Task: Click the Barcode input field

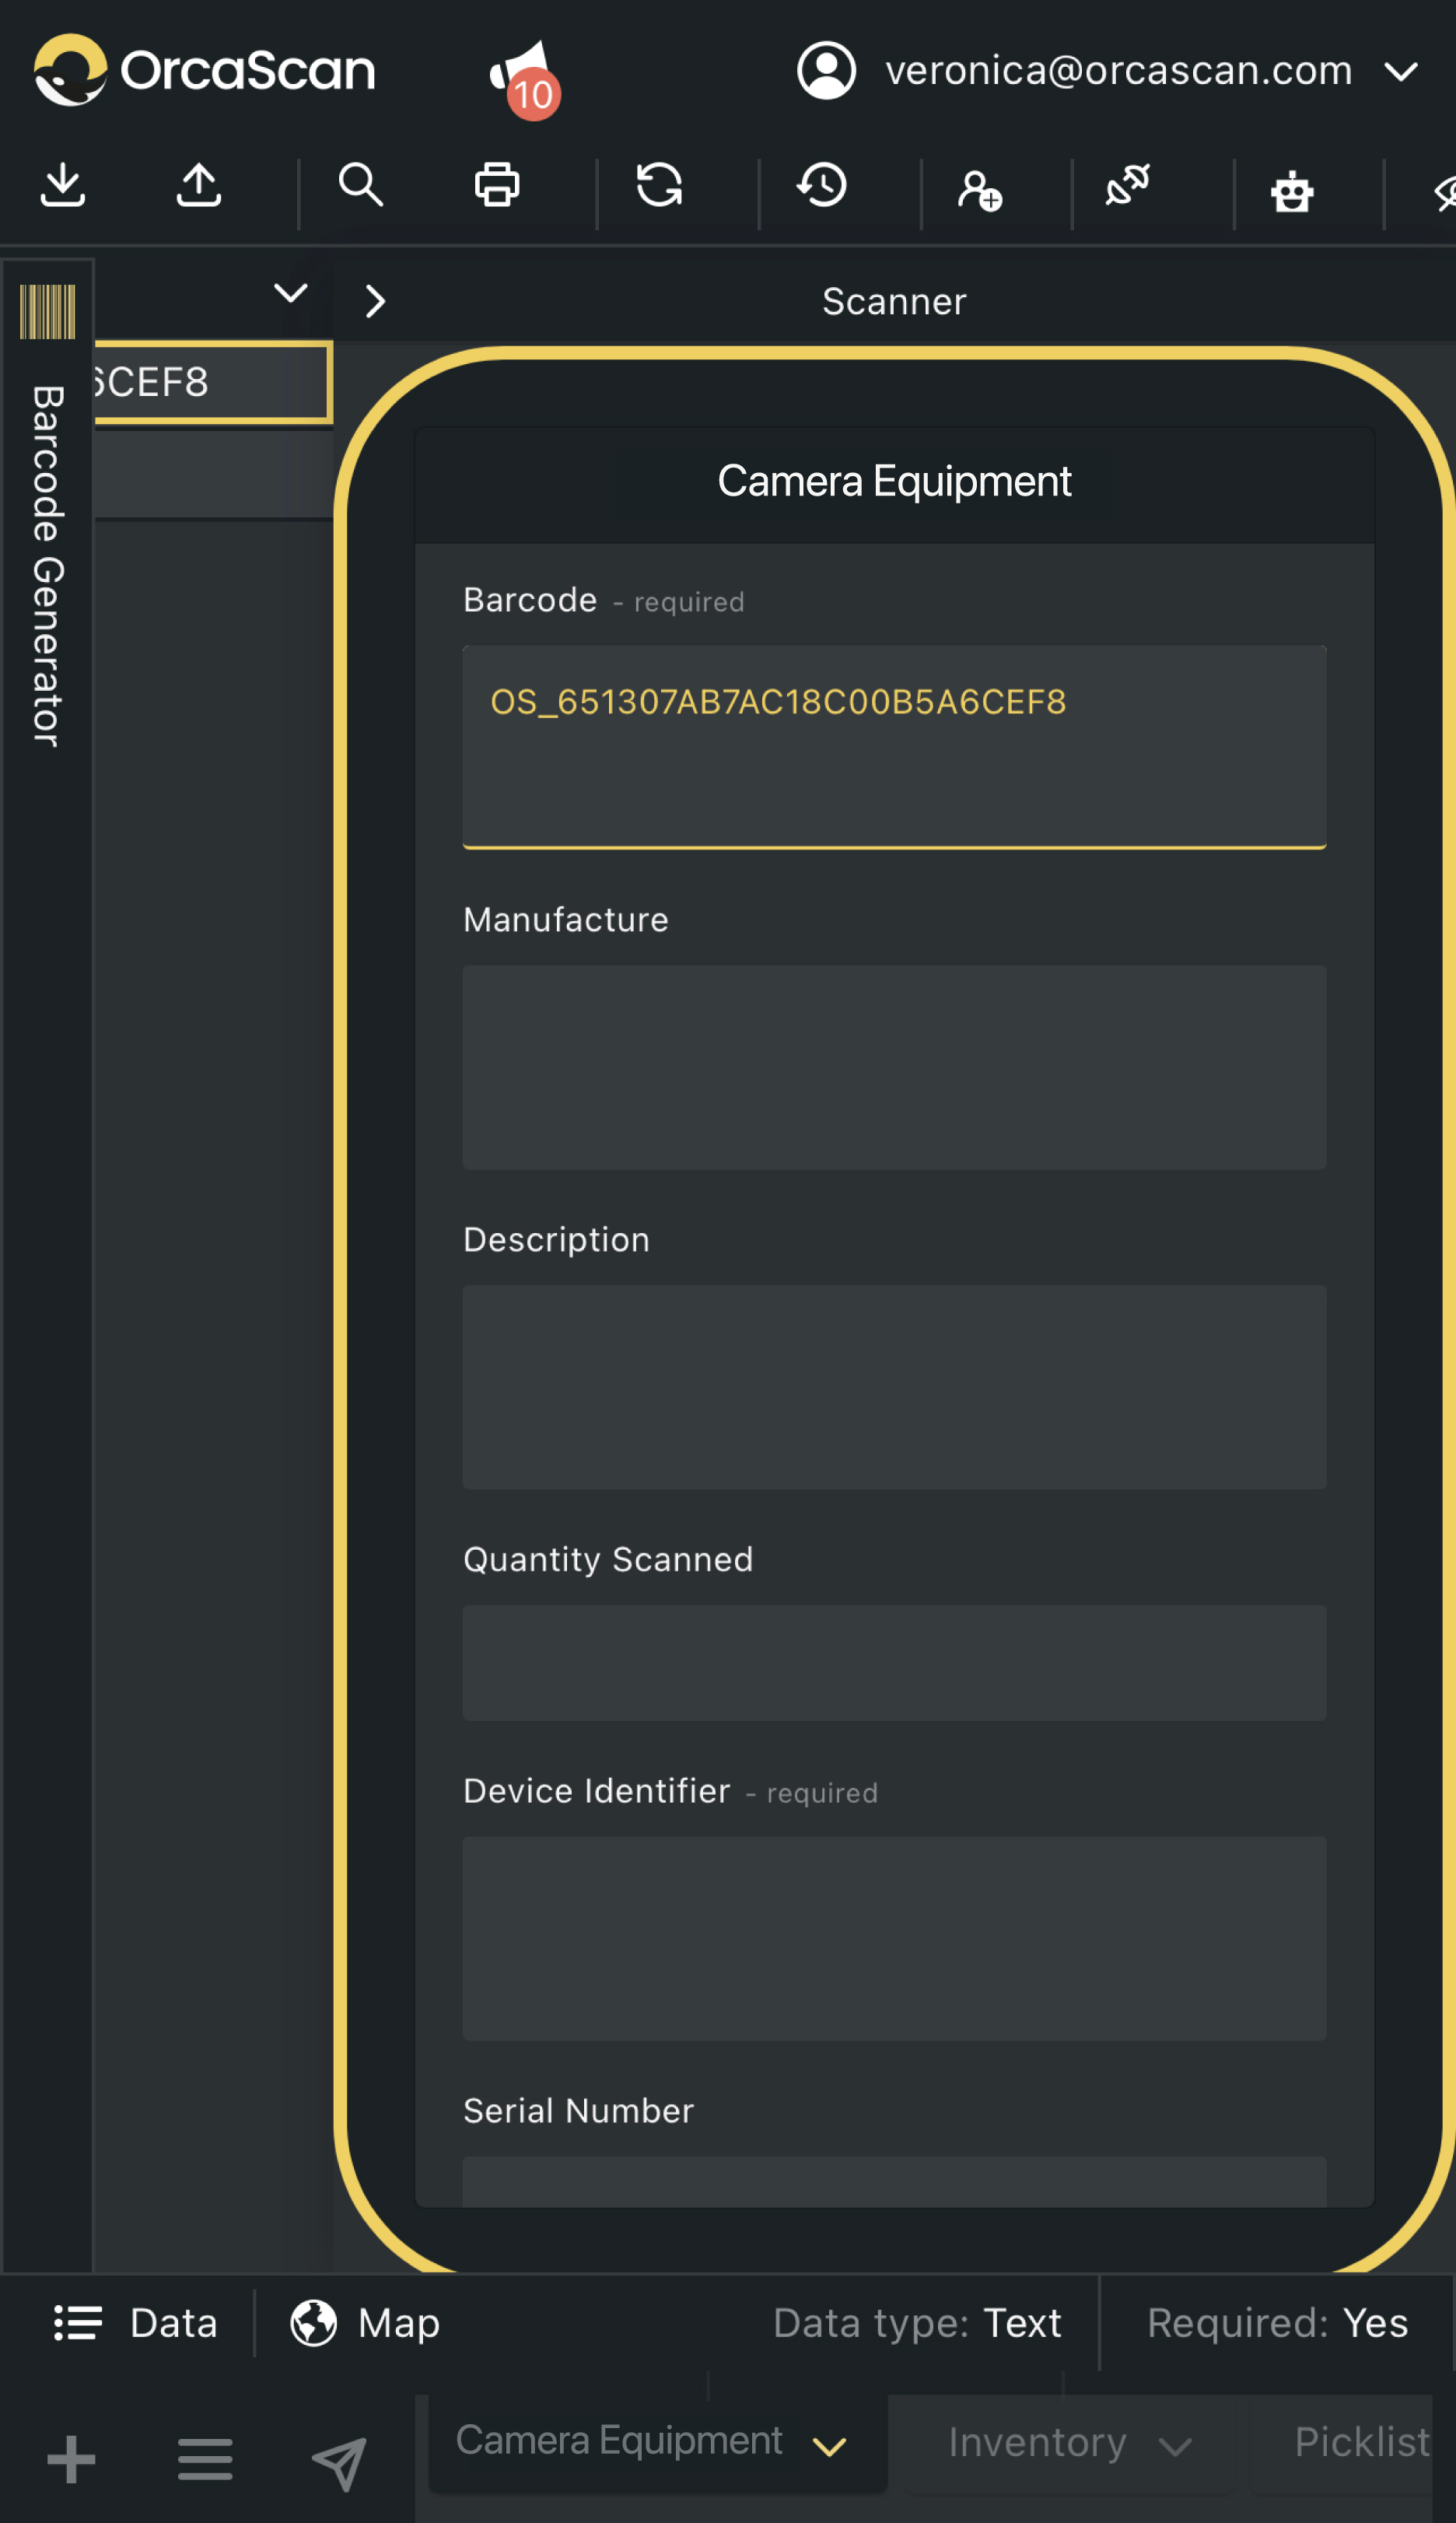Action: [x=894, y=747]
